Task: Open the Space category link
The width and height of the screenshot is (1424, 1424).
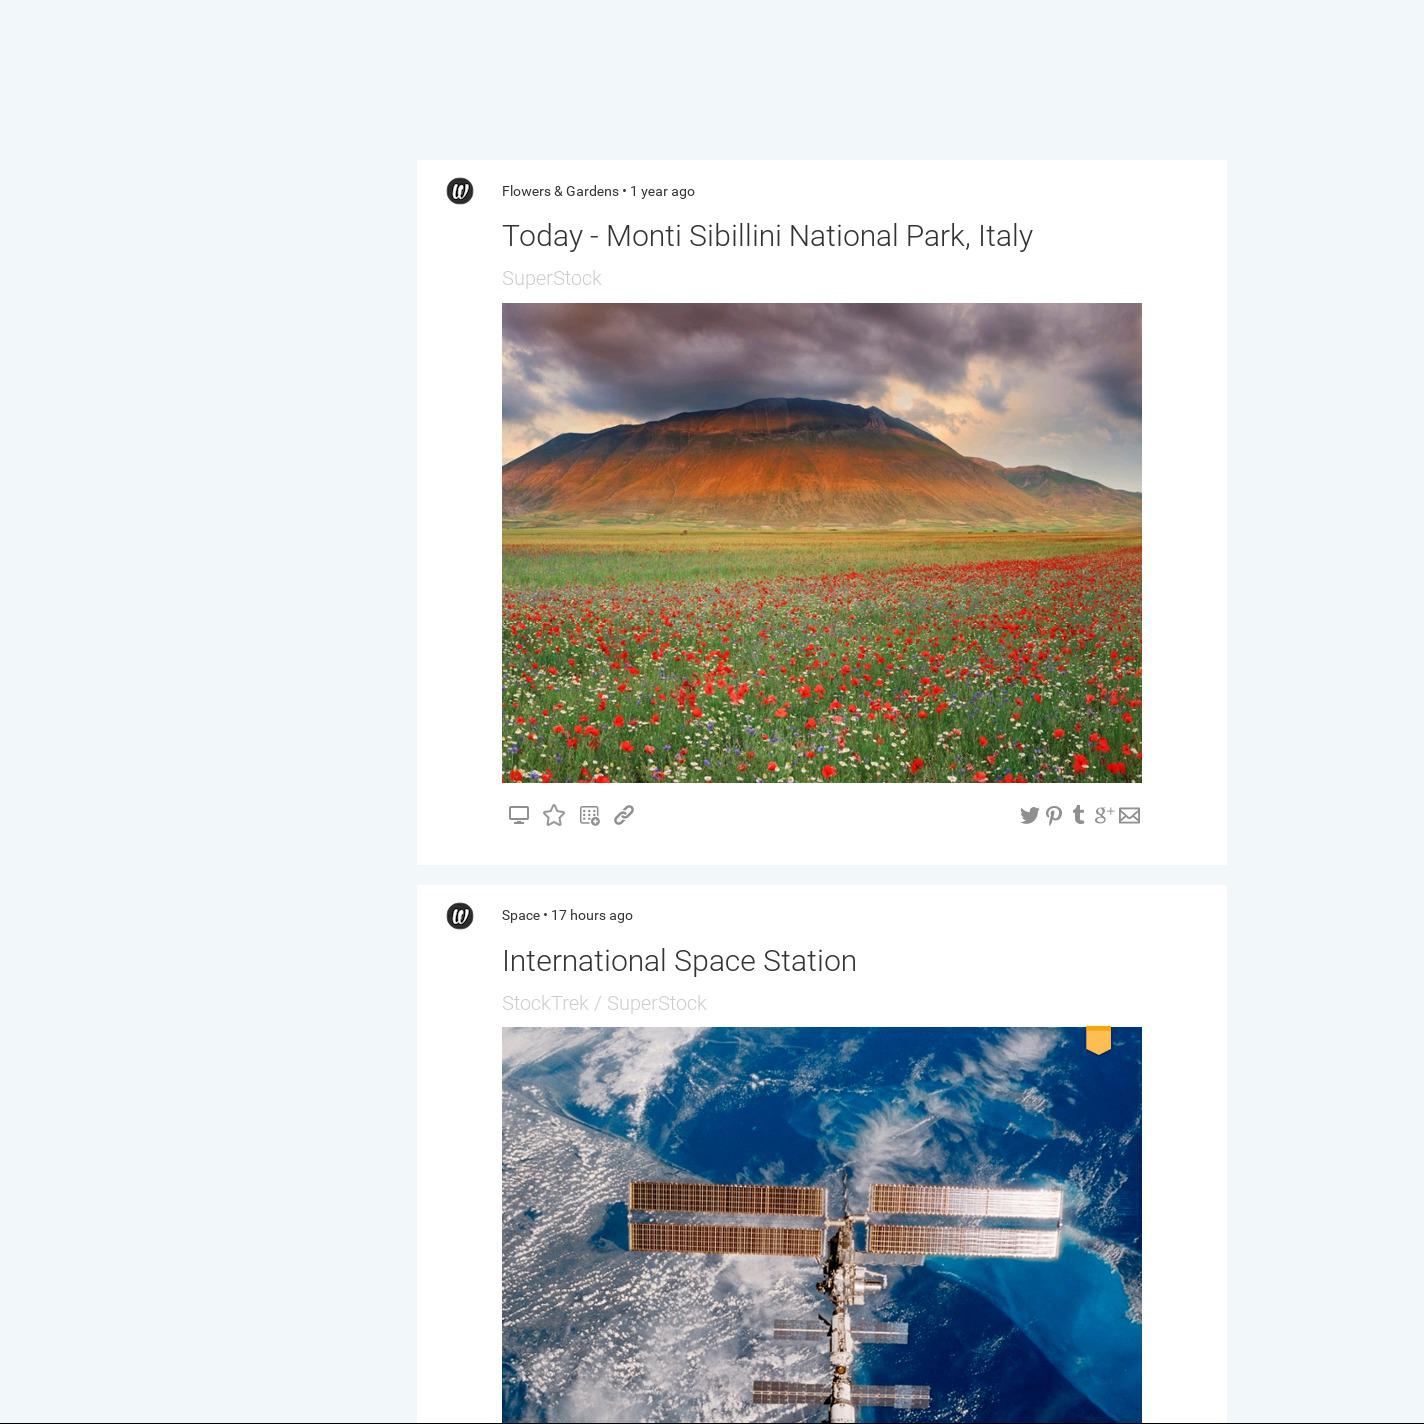Action: [521, 915]
